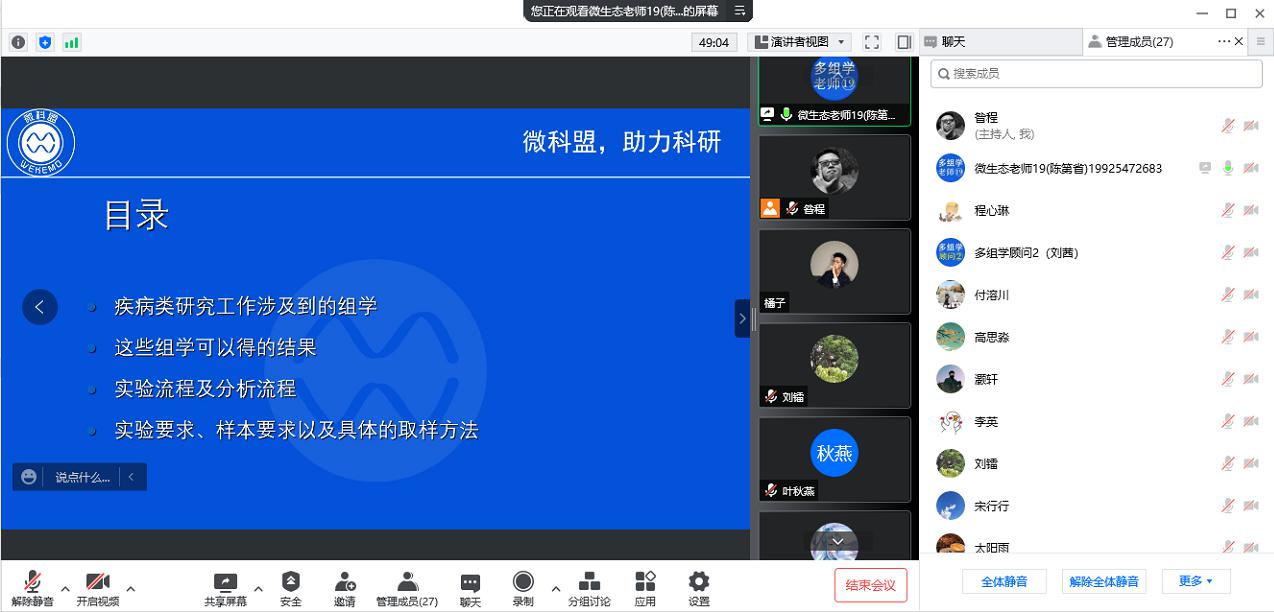The width and height of the screenshot is (1274, 612).
Task: Click the 结束会议 end meeting button
Action: (x=870, y=585)
